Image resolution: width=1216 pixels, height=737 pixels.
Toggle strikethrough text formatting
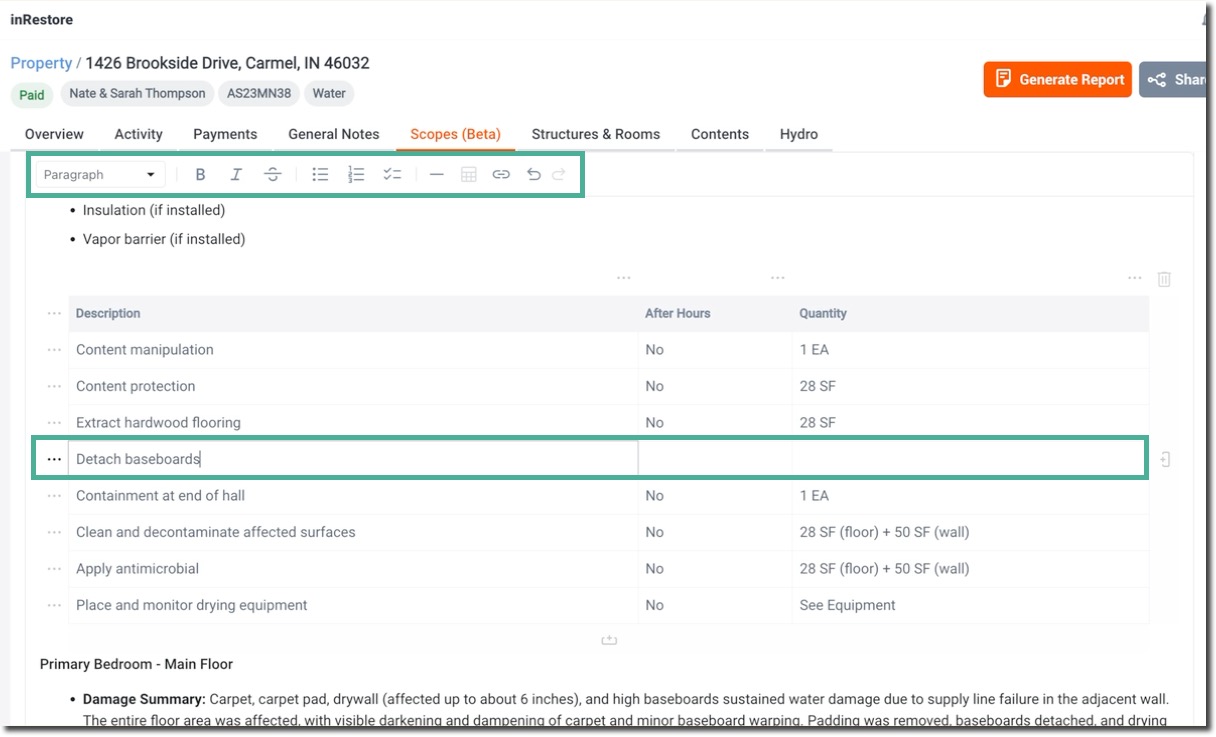(272, 175)
